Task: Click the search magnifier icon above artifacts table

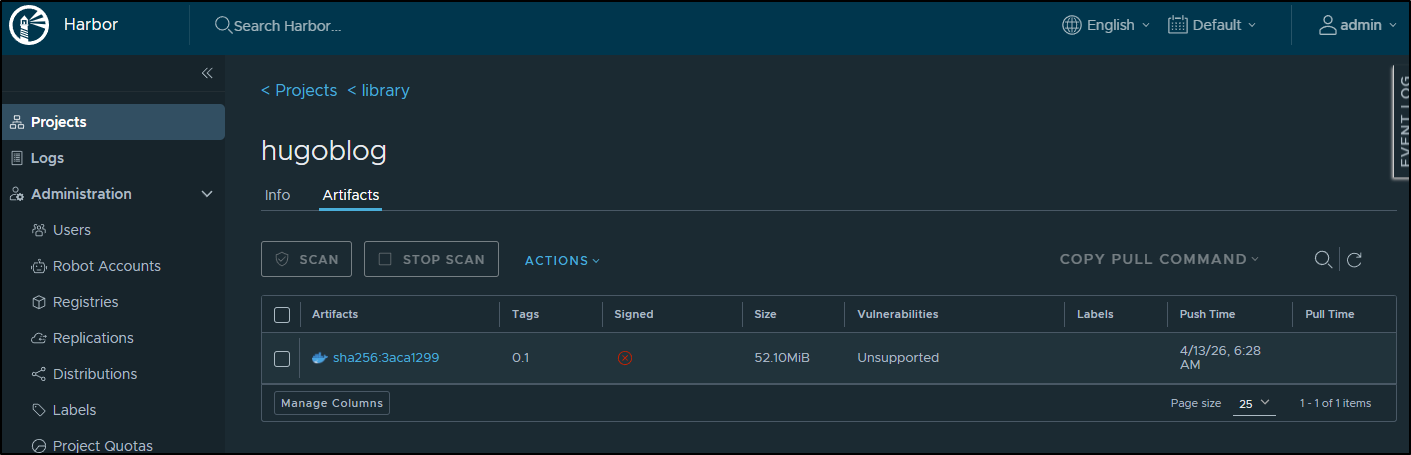Action: (x=1323, y=260)
